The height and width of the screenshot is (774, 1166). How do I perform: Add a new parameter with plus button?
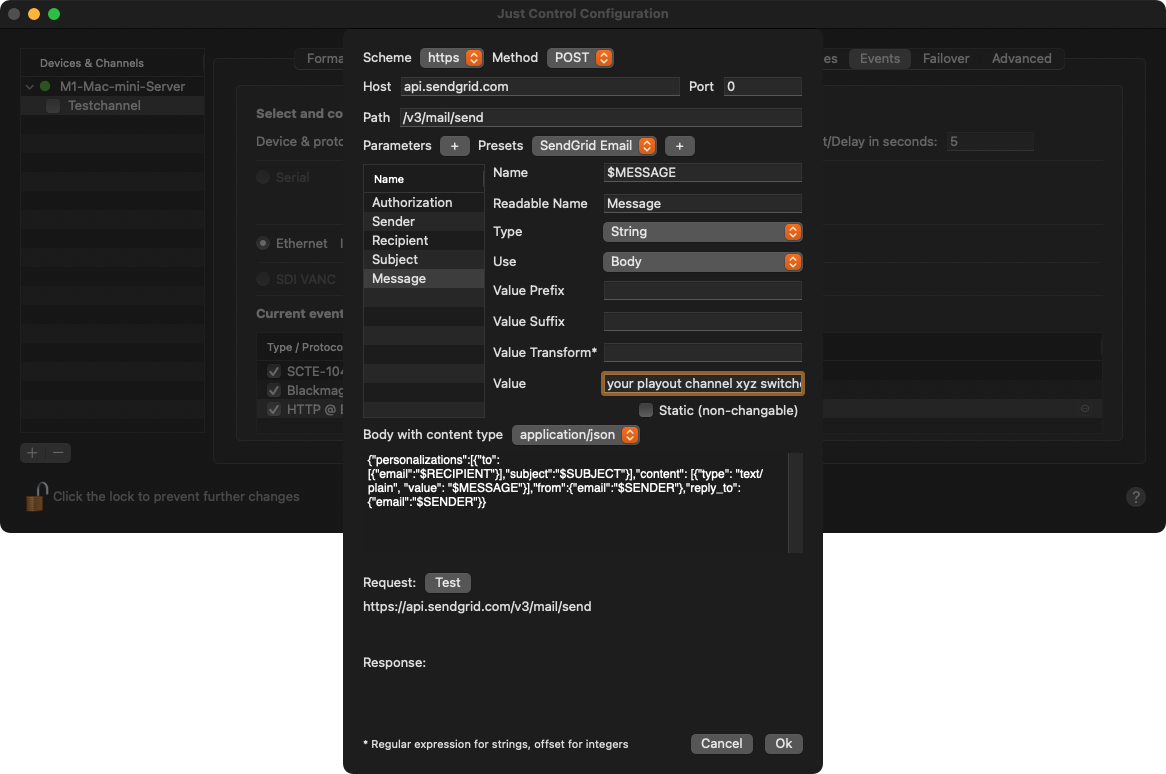[454, 146]
